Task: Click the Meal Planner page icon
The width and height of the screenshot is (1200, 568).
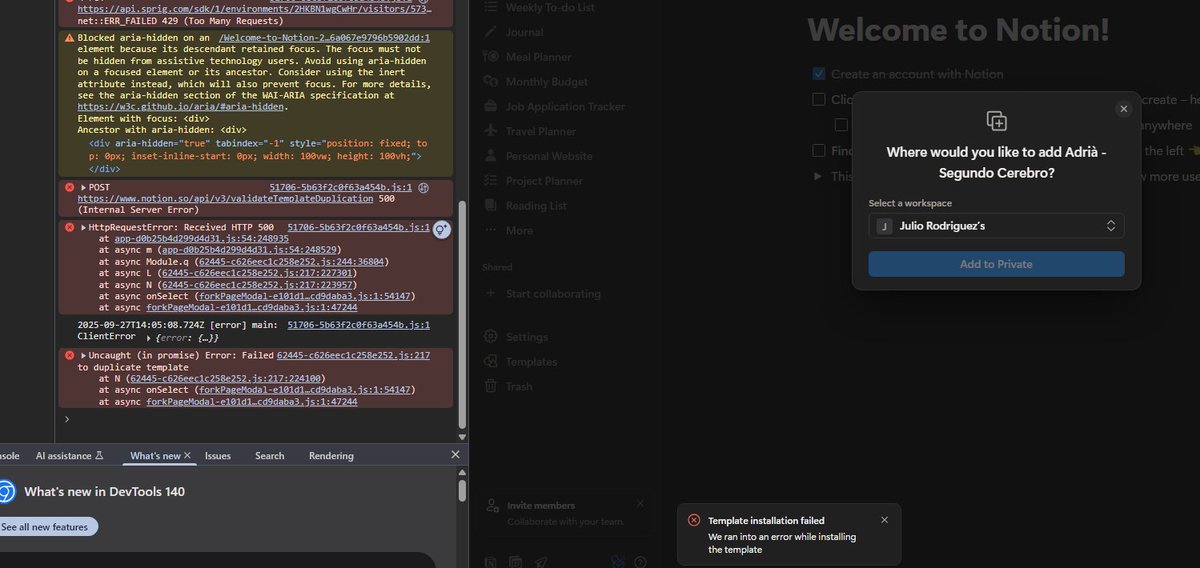Action: (490, 57)
